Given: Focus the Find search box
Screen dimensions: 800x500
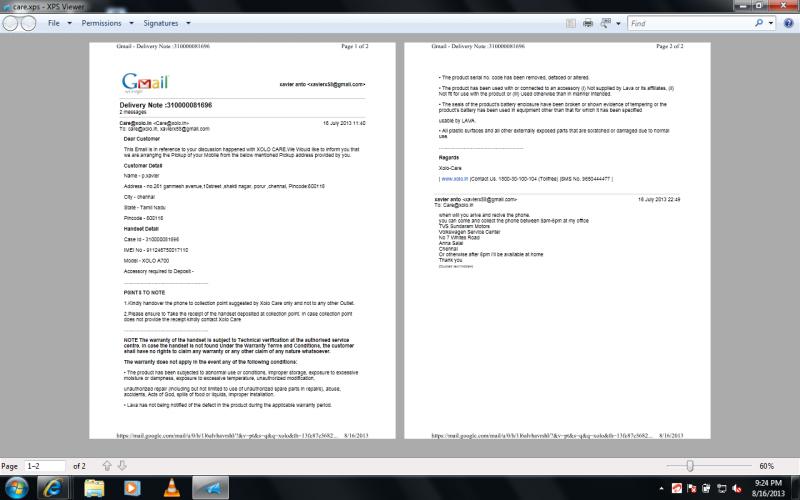Looking at the screenshot, I should pyautogui.click(x=690, y=23).
